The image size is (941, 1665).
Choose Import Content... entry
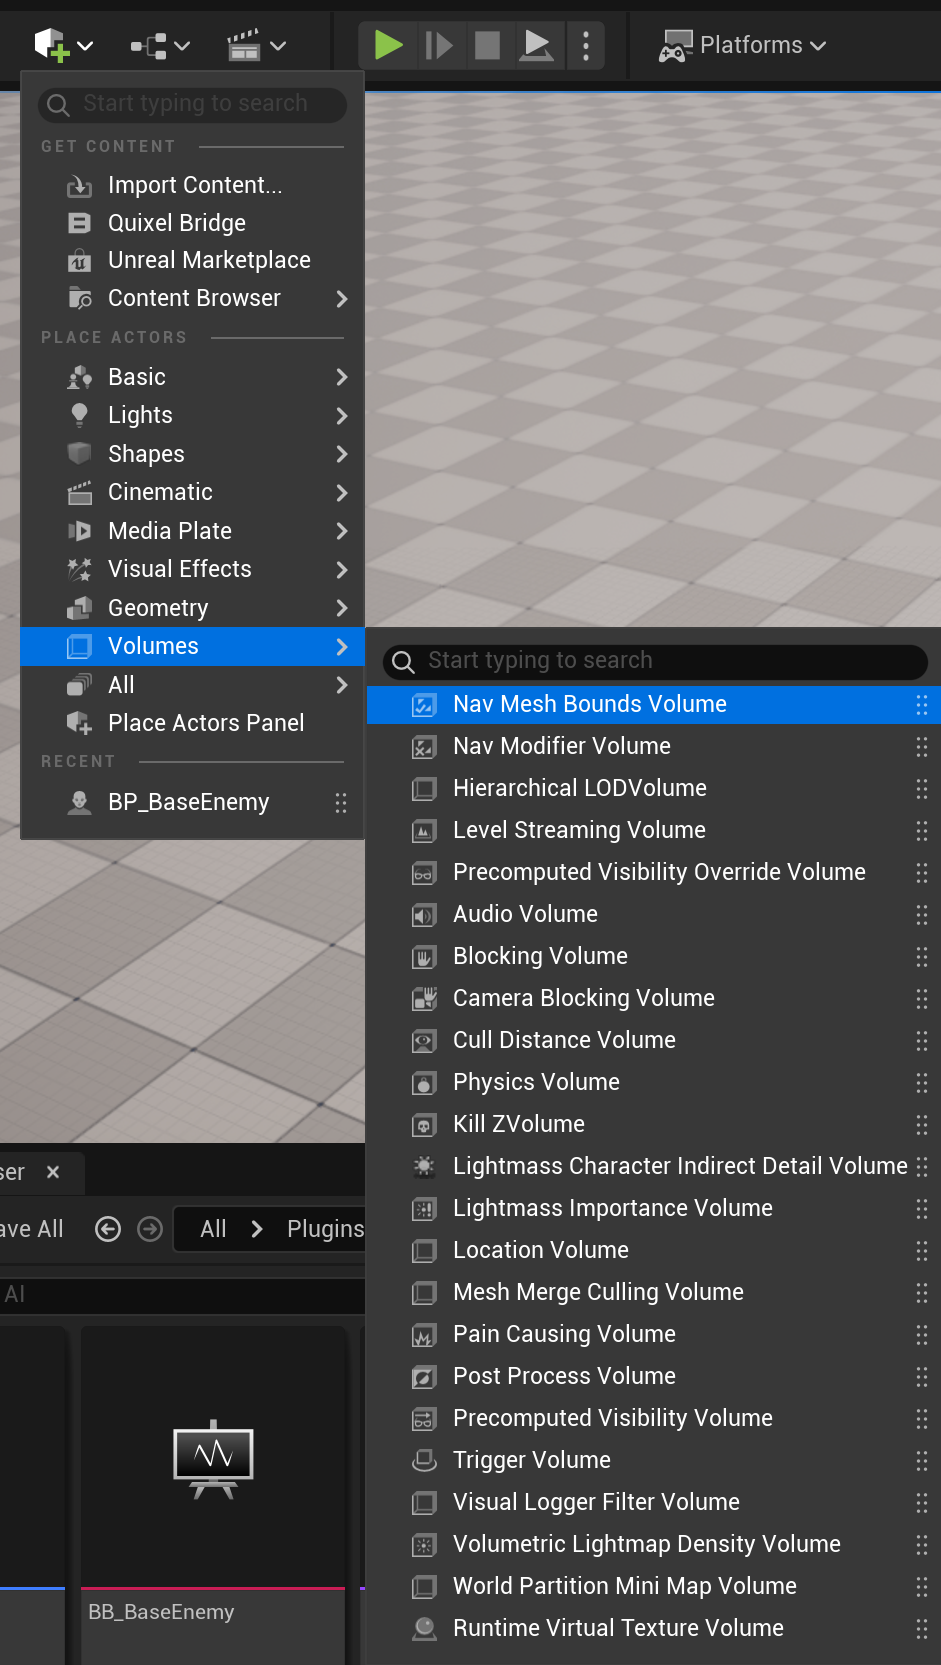coord(192,185)
